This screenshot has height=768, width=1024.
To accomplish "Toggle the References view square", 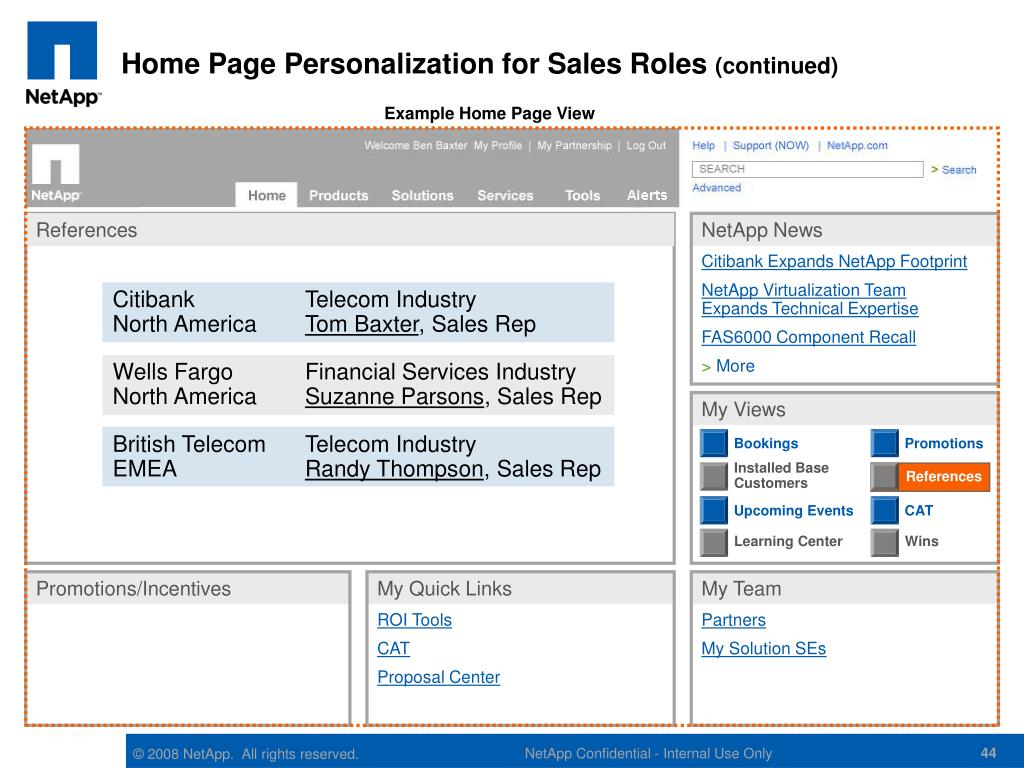I will pyautogui.click(x=884, y=476).
